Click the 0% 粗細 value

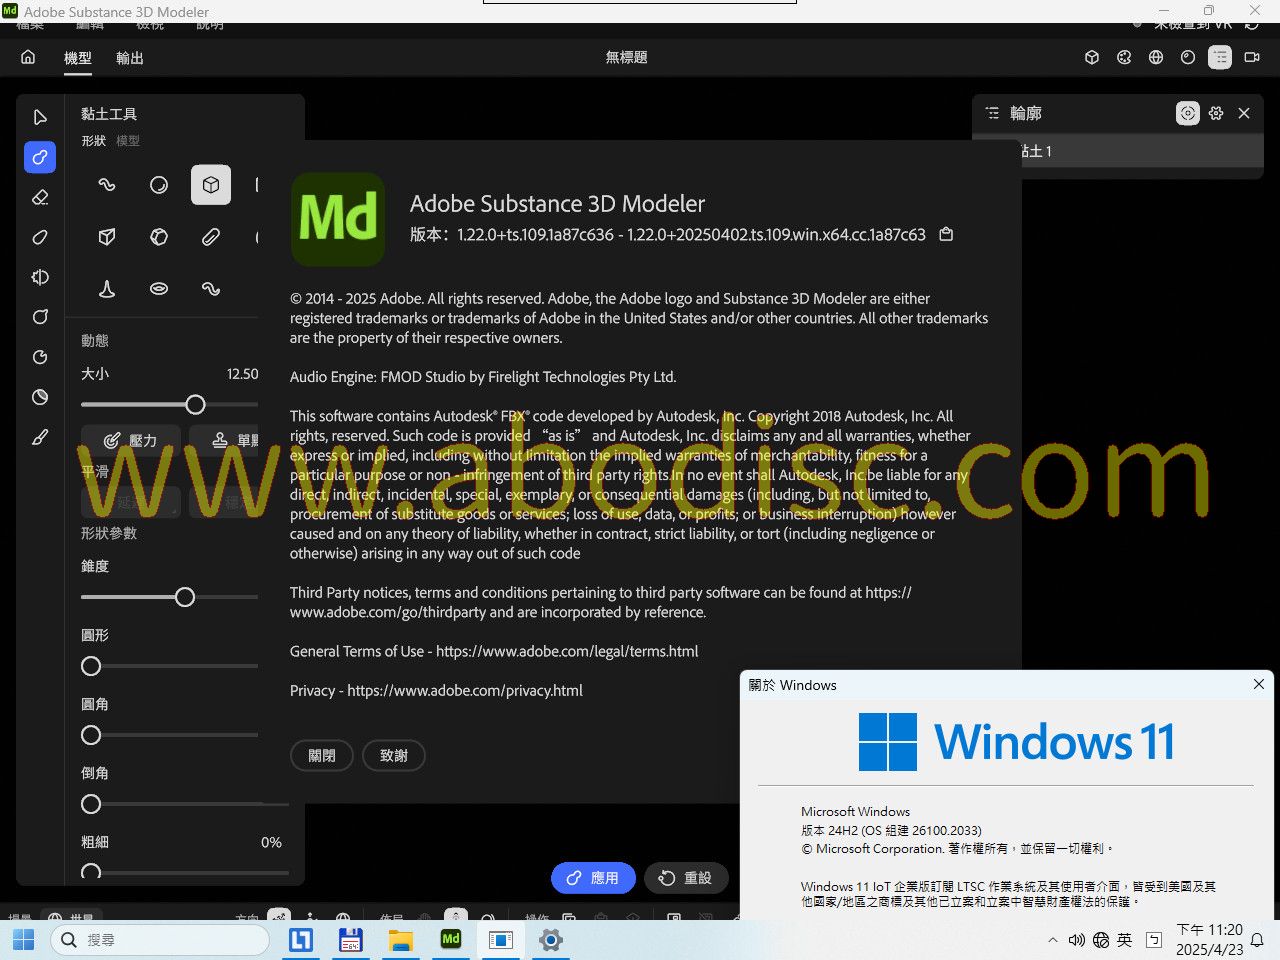[x=271, y=842]
